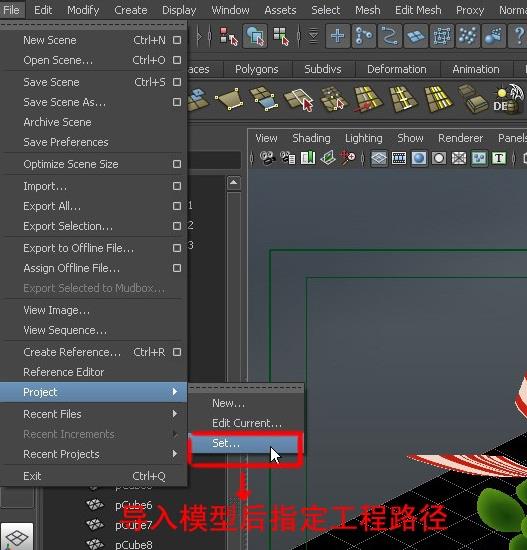Image resolution: width=527 pixels, height=550 pixels.
Task: Click the DE custom shelf icon
Action: click(508, 99)
